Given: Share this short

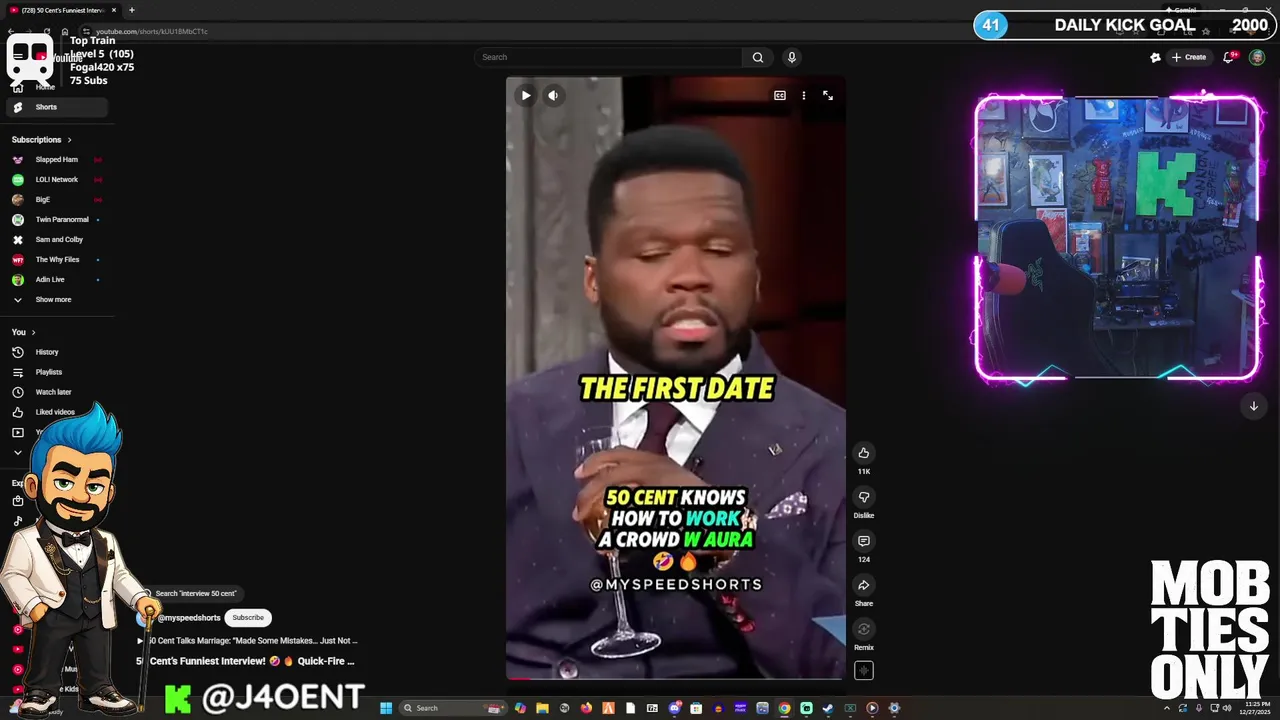Looking at the screenshot, I should point(864,585).
